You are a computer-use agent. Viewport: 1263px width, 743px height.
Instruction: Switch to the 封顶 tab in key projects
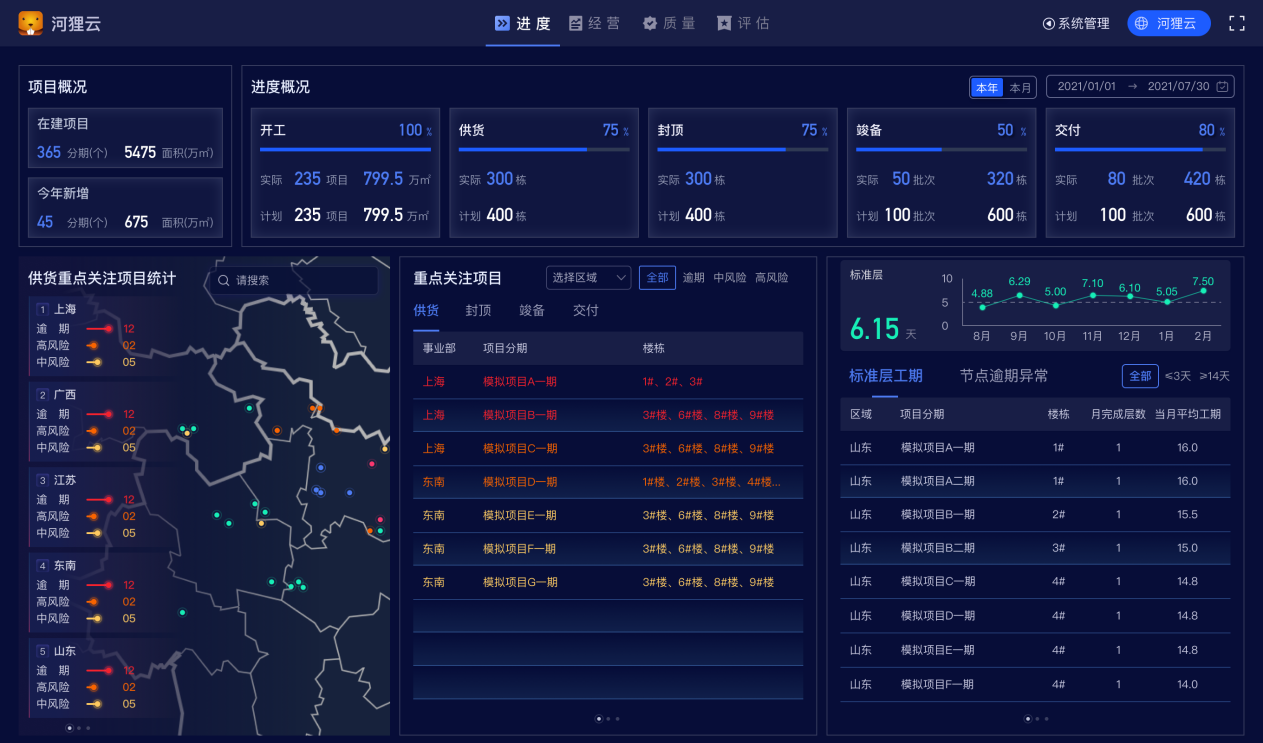pyautogui.click(x=478, y=311)
